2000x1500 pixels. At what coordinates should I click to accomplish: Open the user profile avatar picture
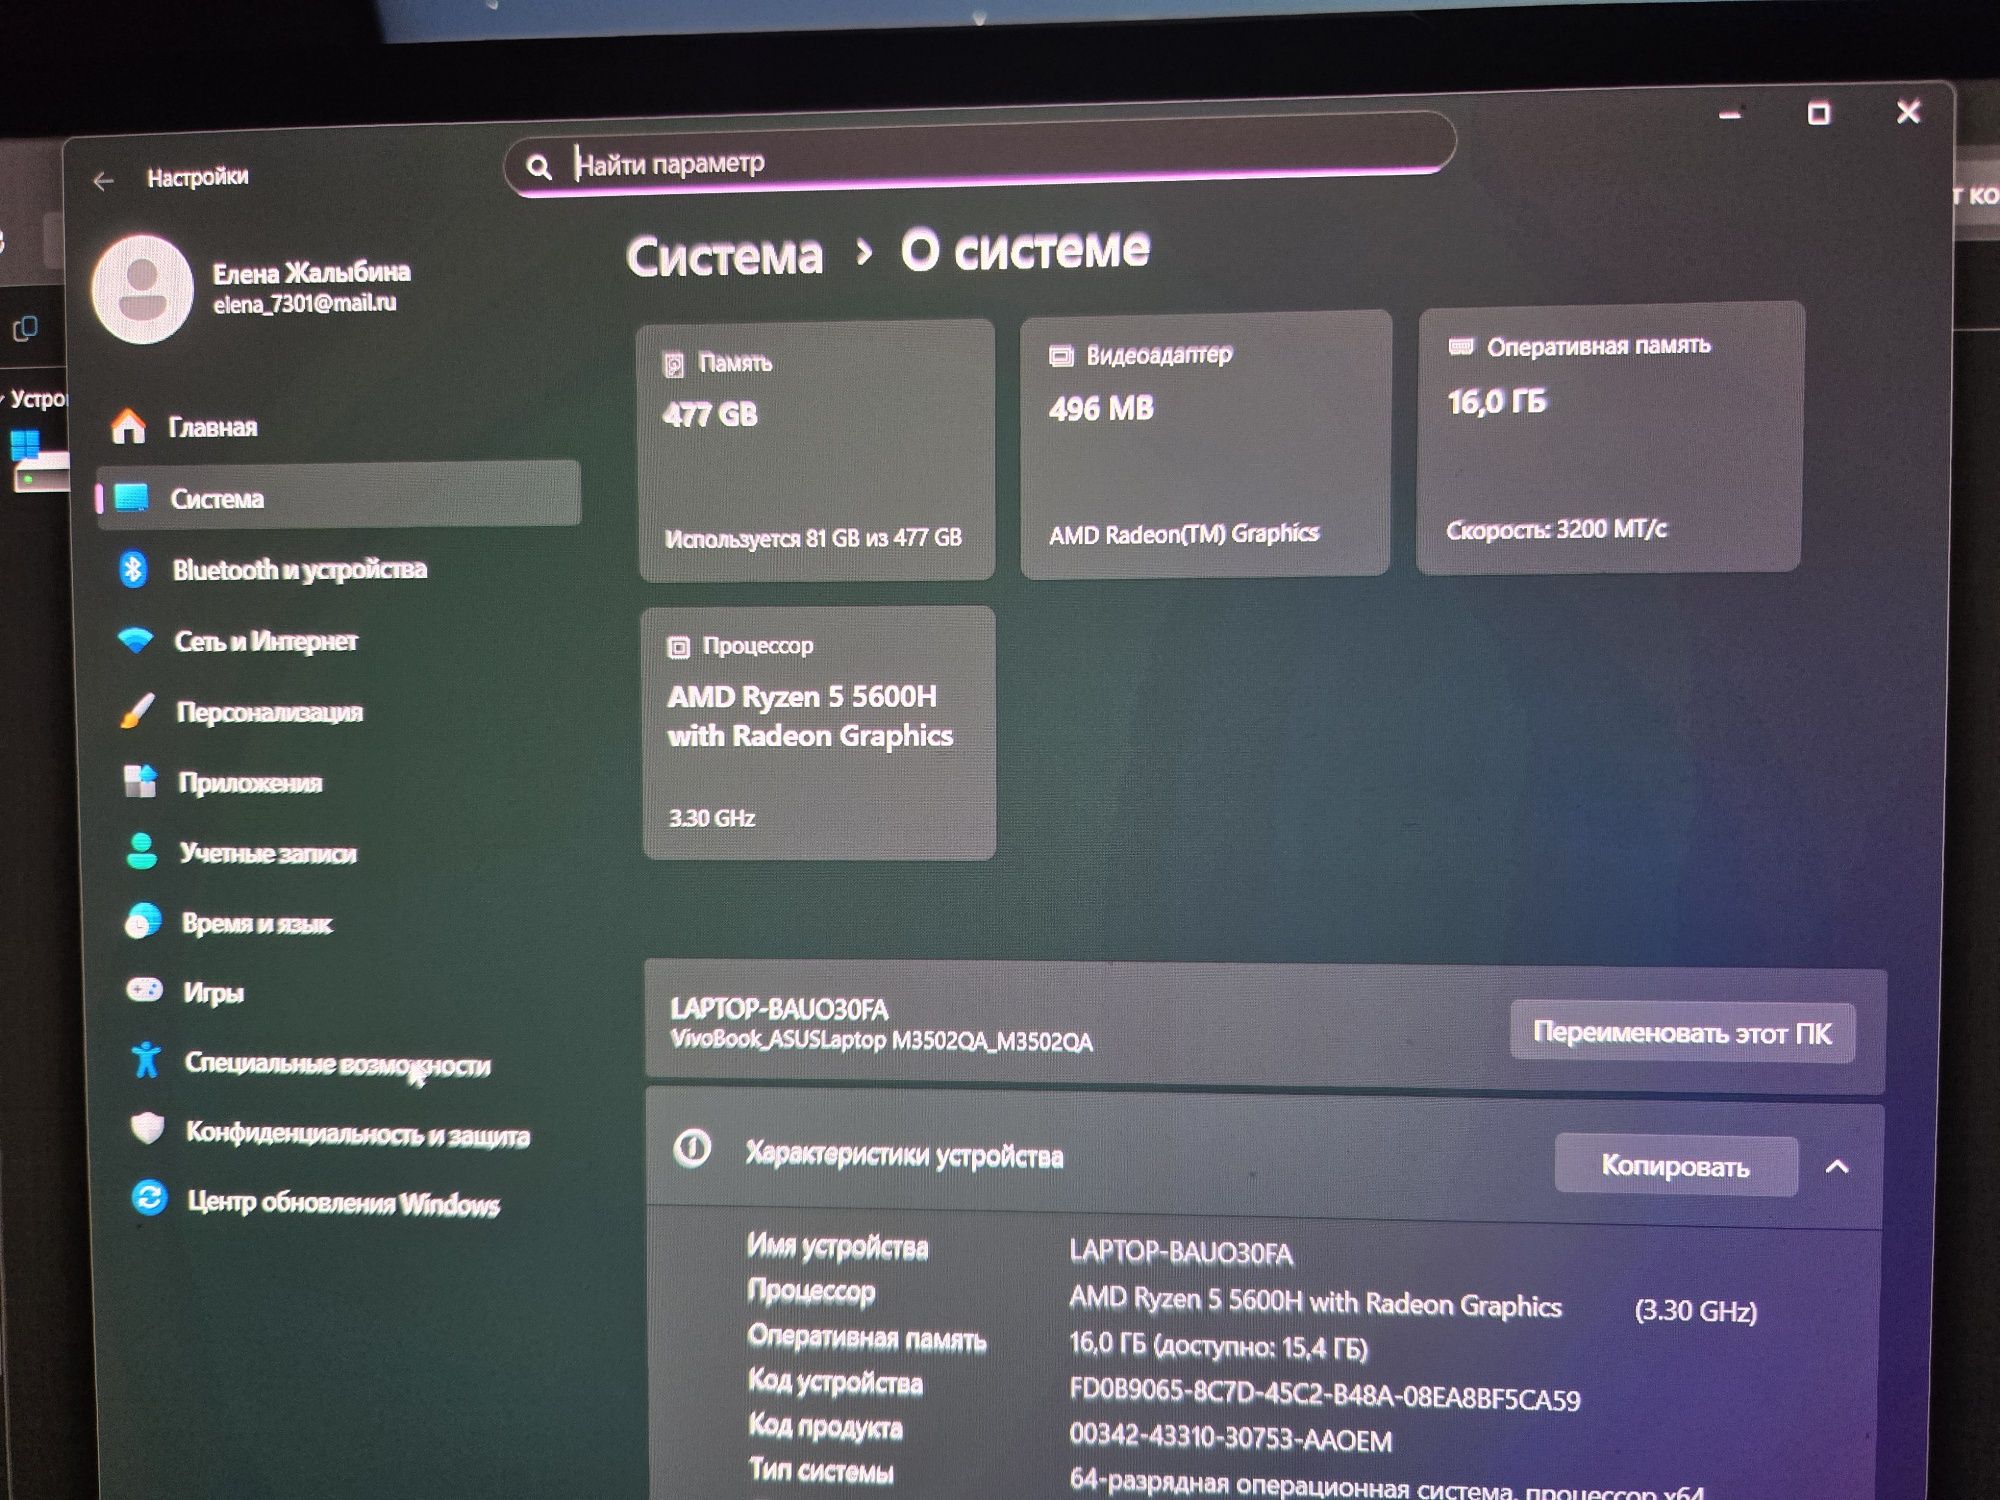[x=142, y=290]
